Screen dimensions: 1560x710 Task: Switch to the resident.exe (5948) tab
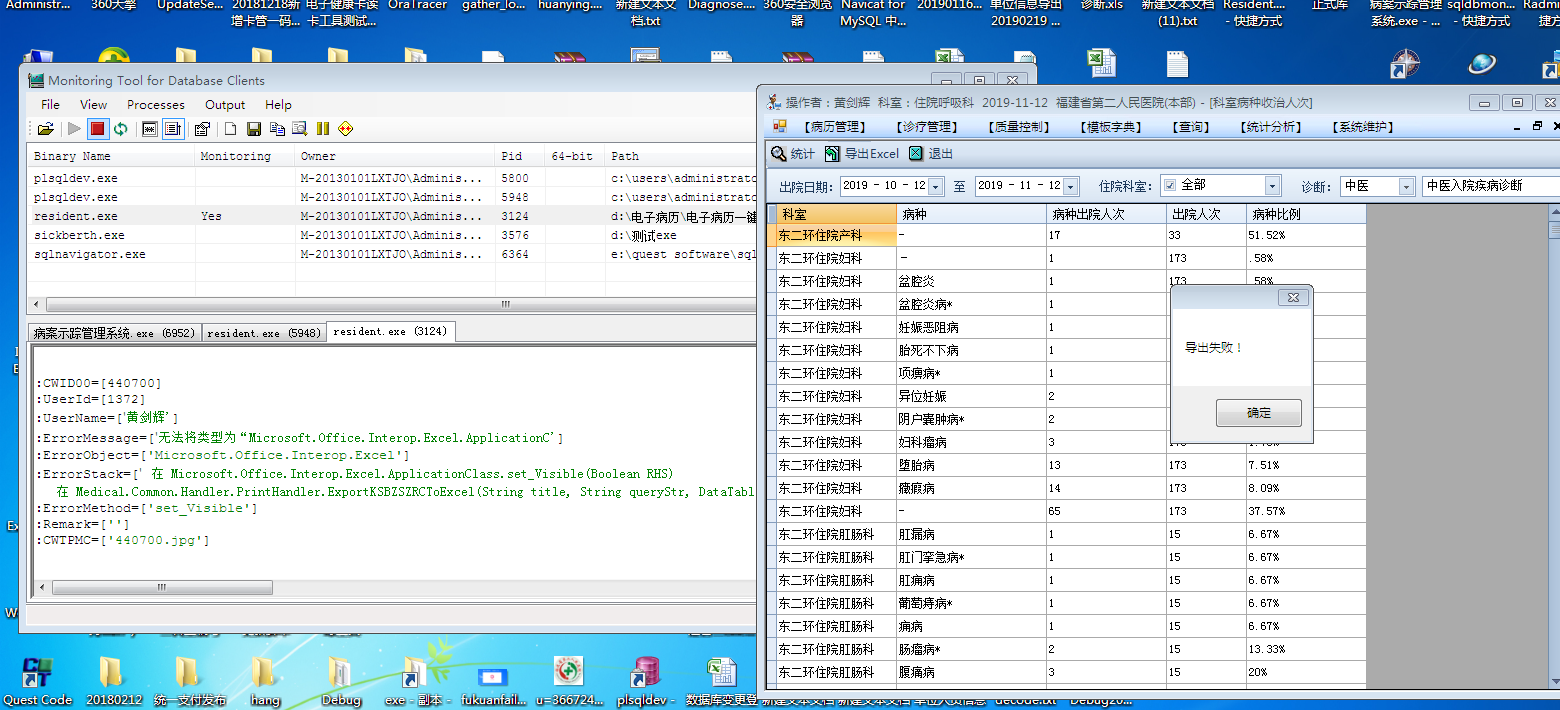(264, 333)
